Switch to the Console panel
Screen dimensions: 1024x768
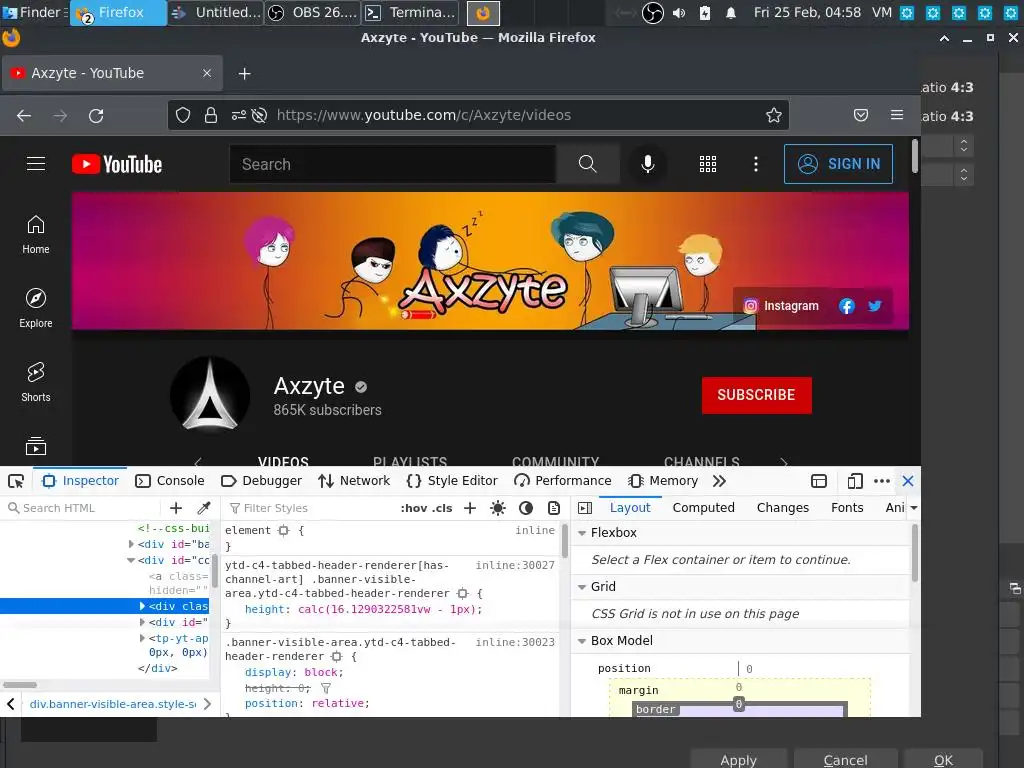click(170, 481)
